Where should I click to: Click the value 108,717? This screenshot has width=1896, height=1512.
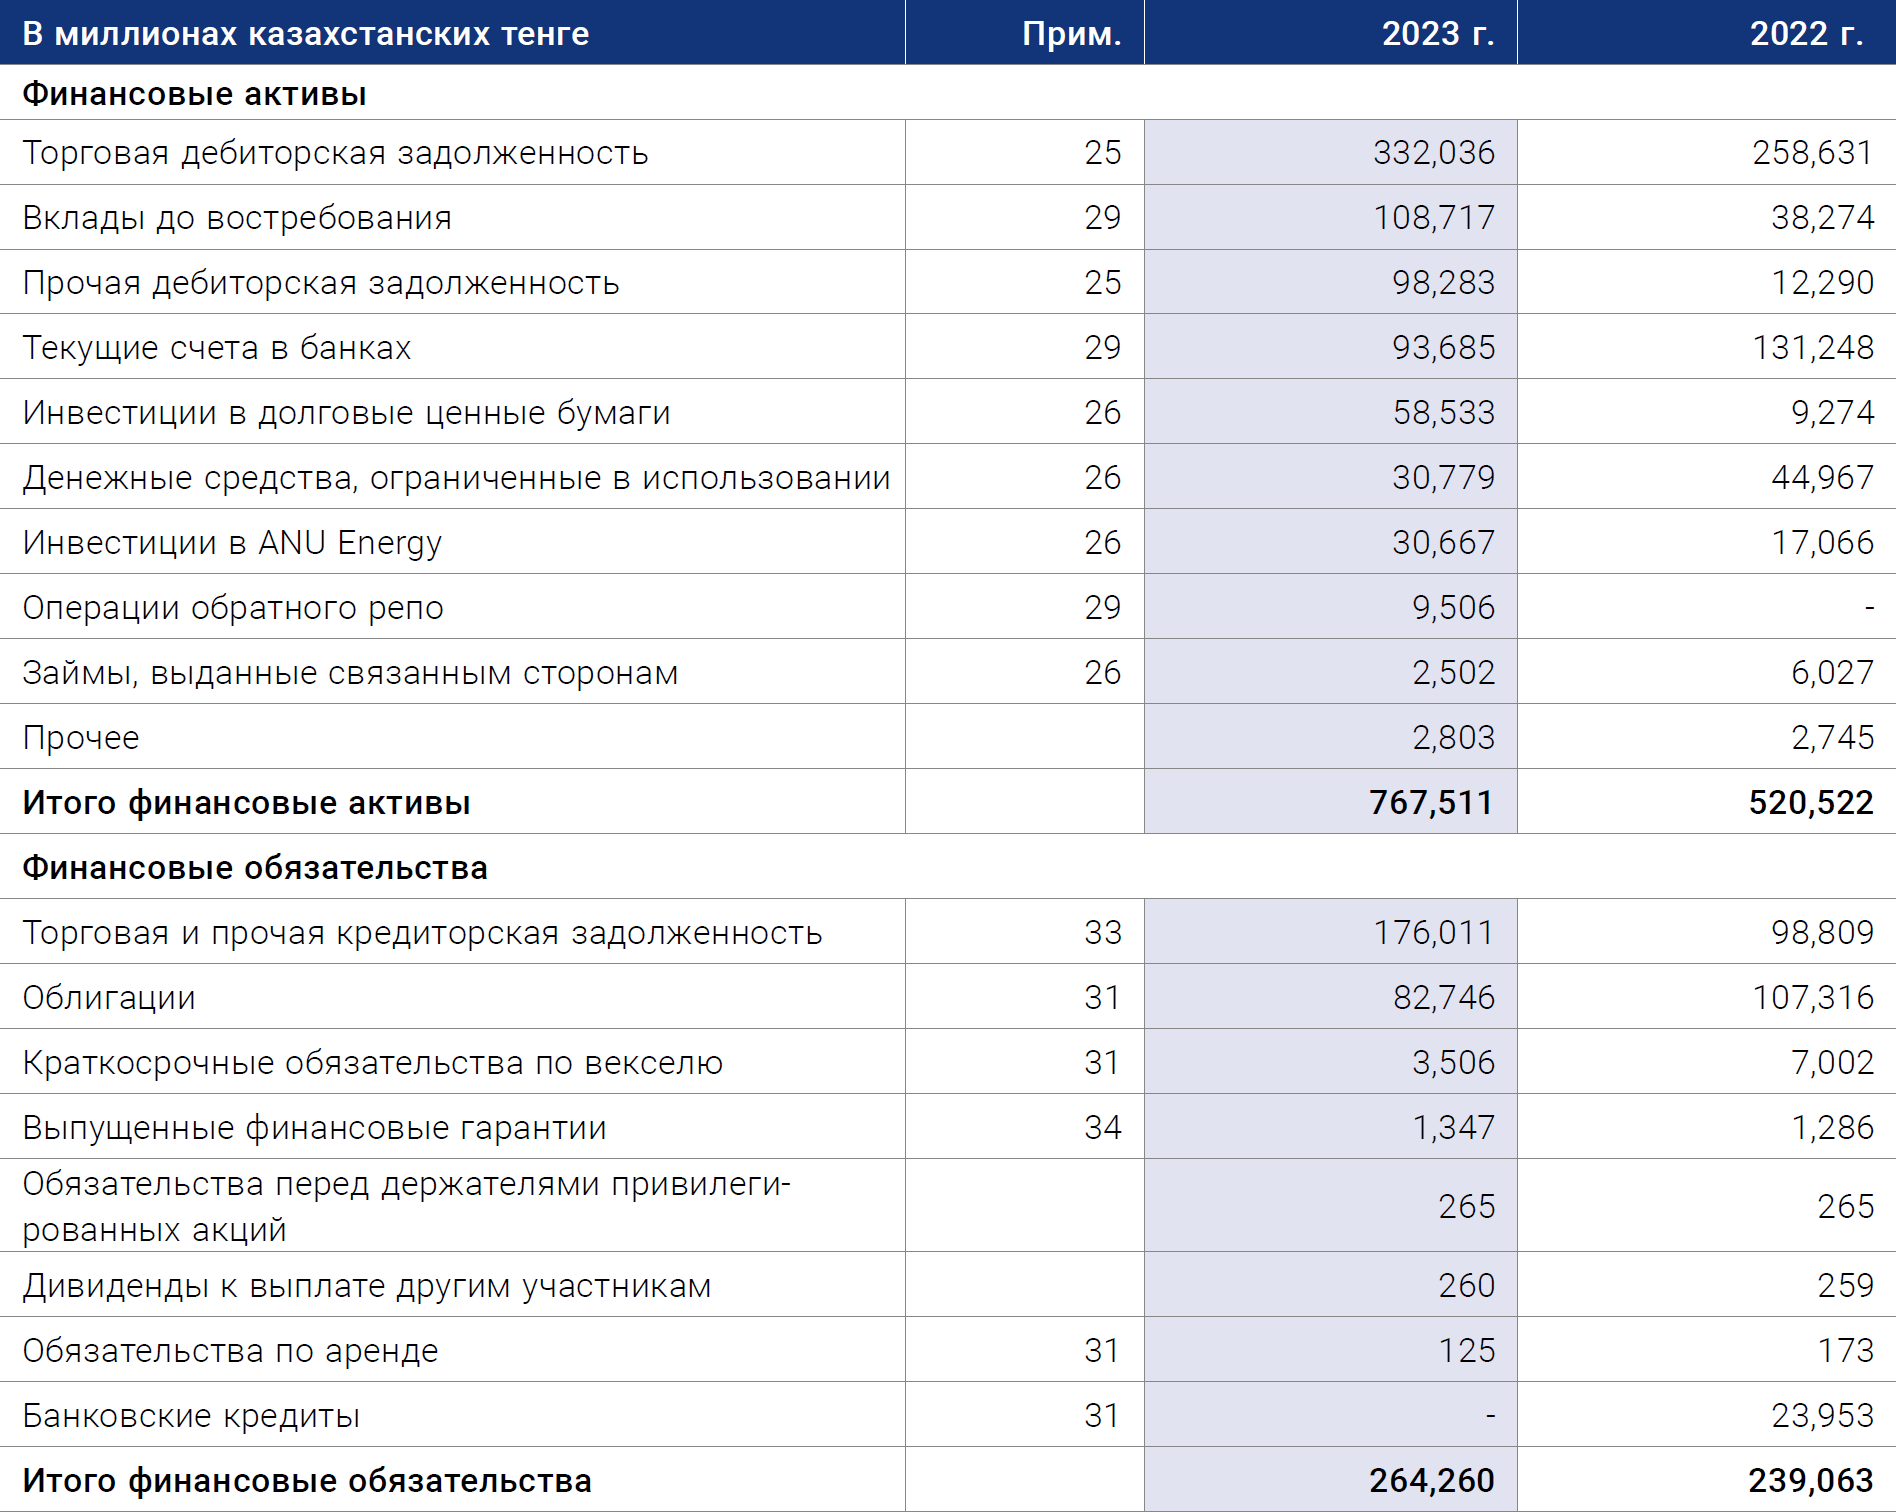click(x=1434, y=218)
